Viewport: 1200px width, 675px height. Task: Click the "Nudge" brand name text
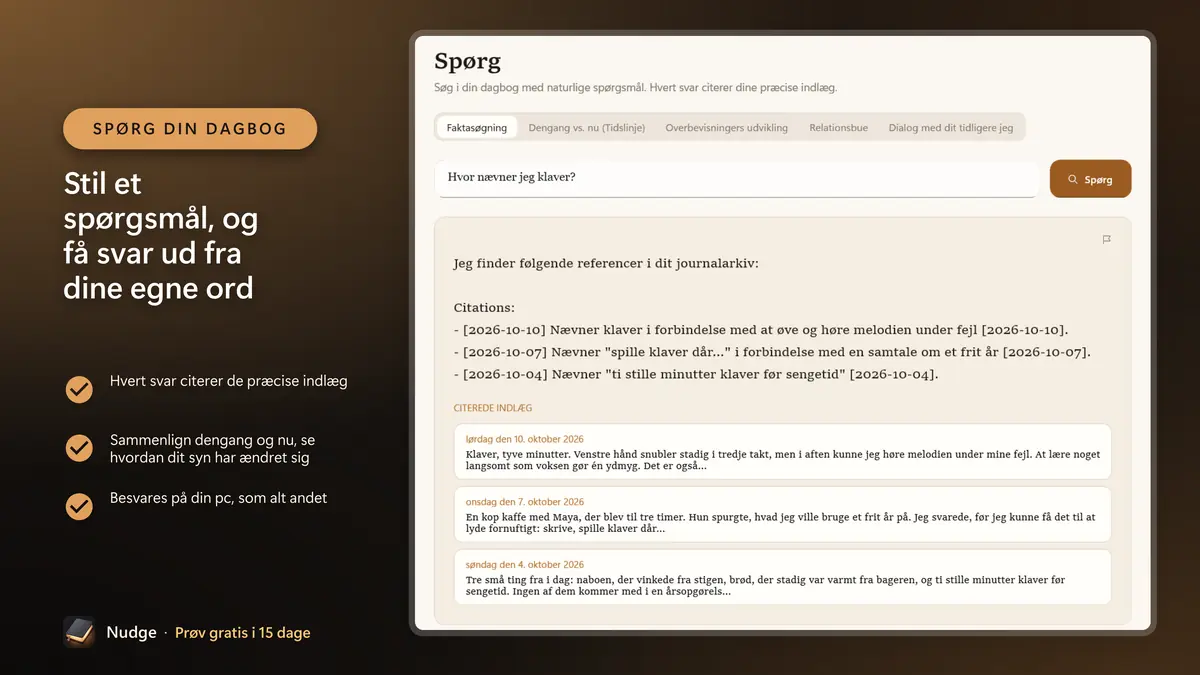click(x=132, y=633)
